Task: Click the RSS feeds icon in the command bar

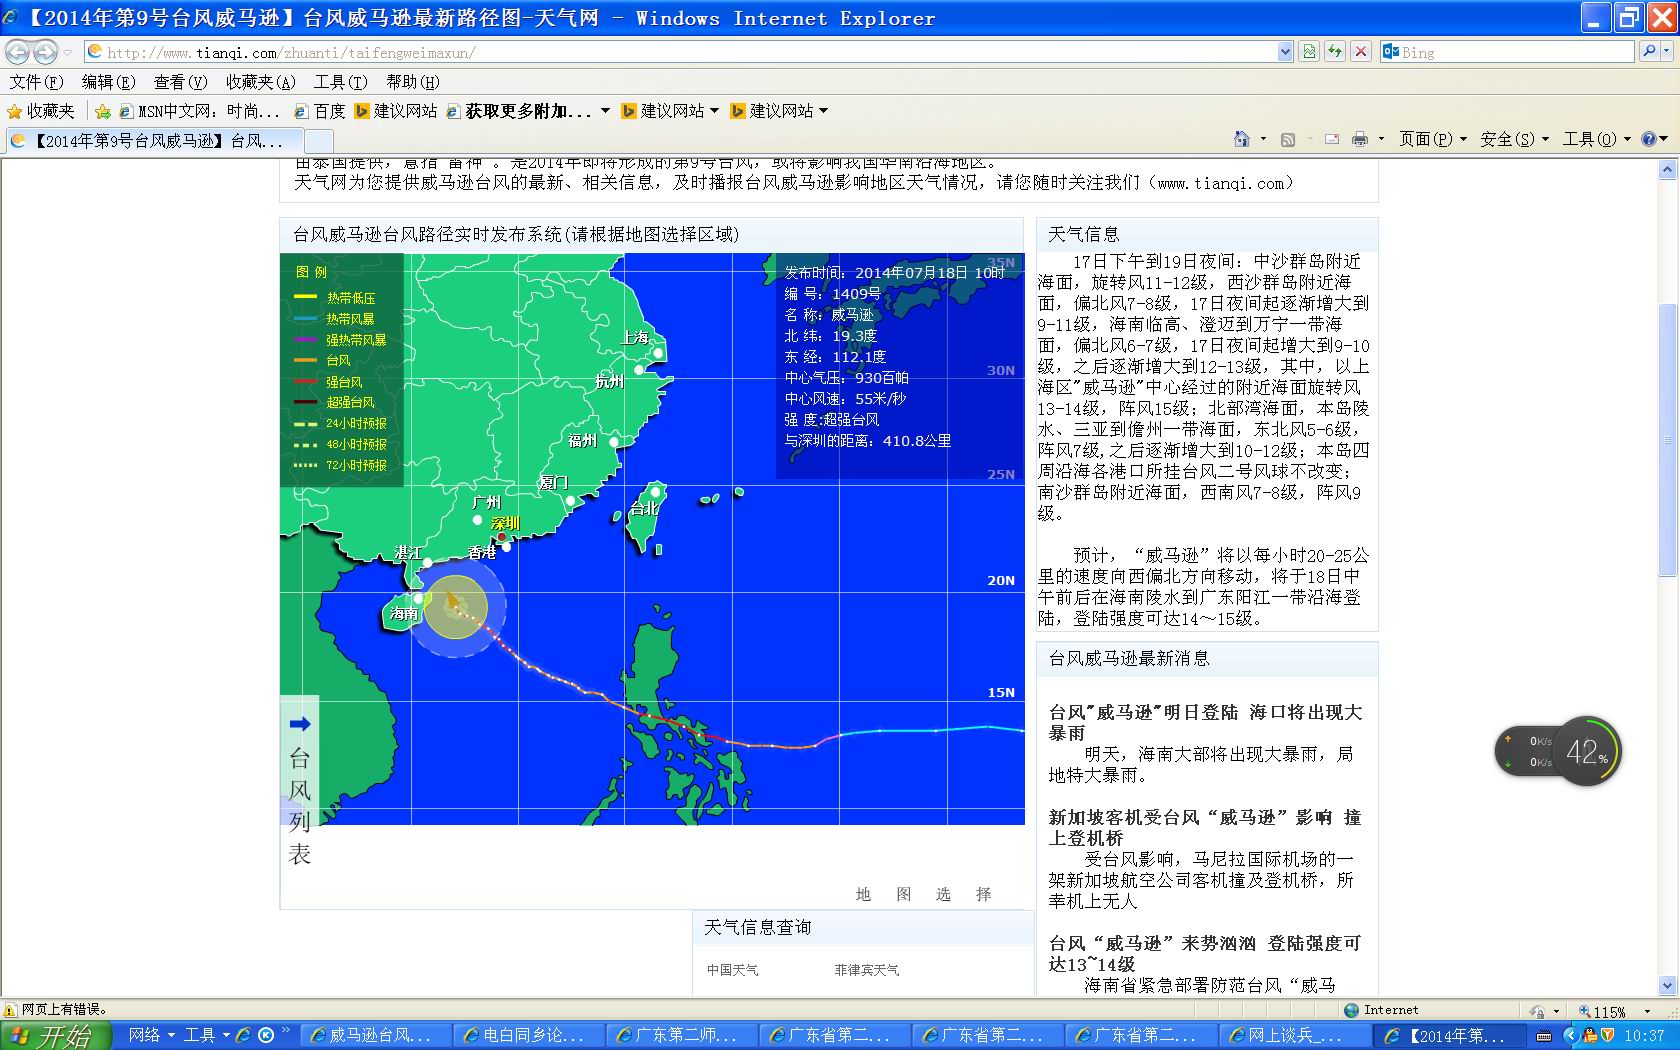Action: point(1288,140)
